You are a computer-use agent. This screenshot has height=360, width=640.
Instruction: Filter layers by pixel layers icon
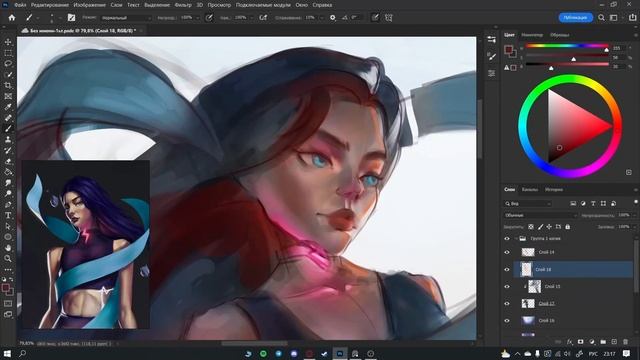coord(573,203)
